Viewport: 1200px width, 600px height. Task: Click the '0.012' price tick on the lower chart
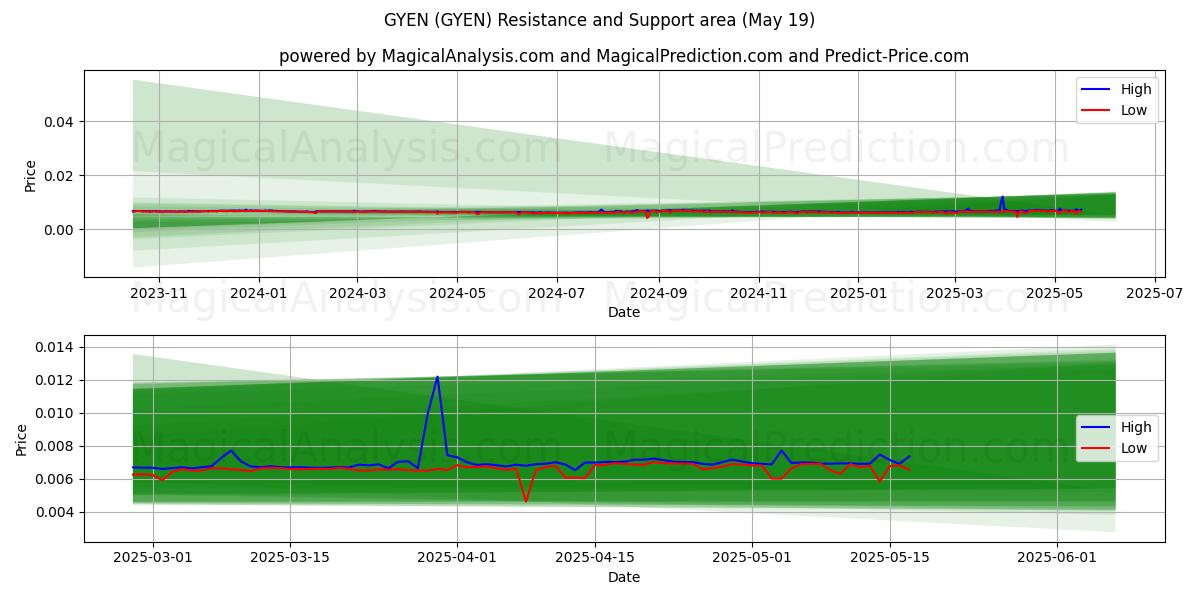[57, 380]
